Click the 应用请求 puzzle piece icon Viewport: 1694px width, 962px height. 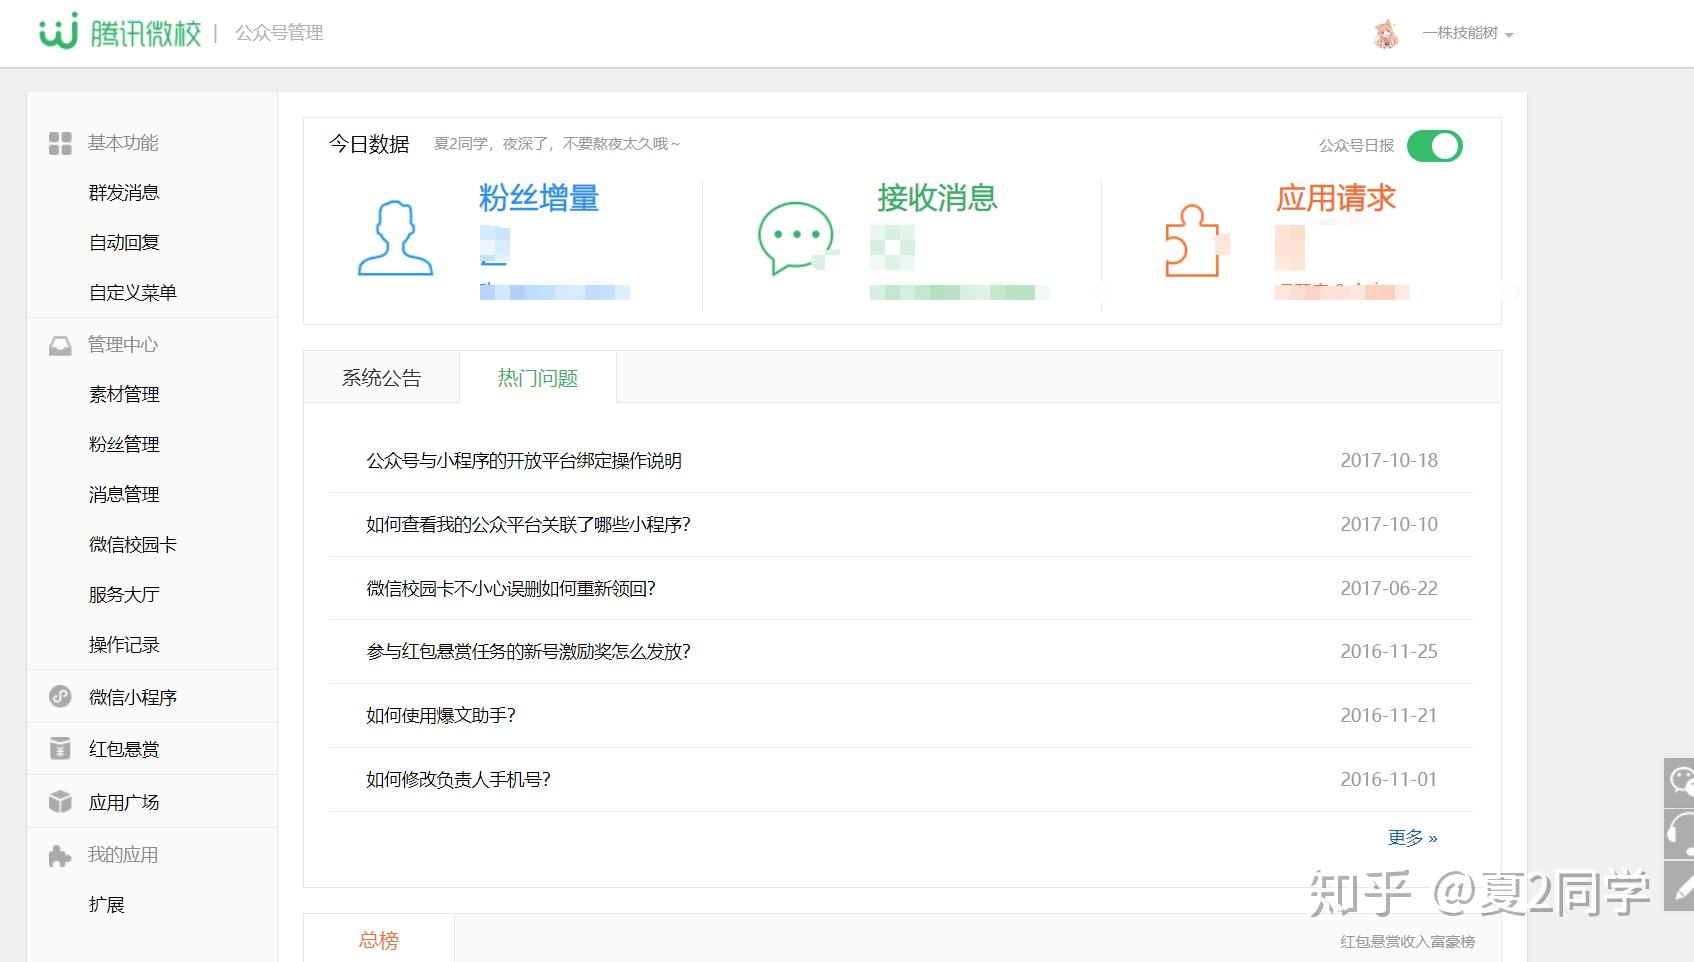[x=1193, y=240]
